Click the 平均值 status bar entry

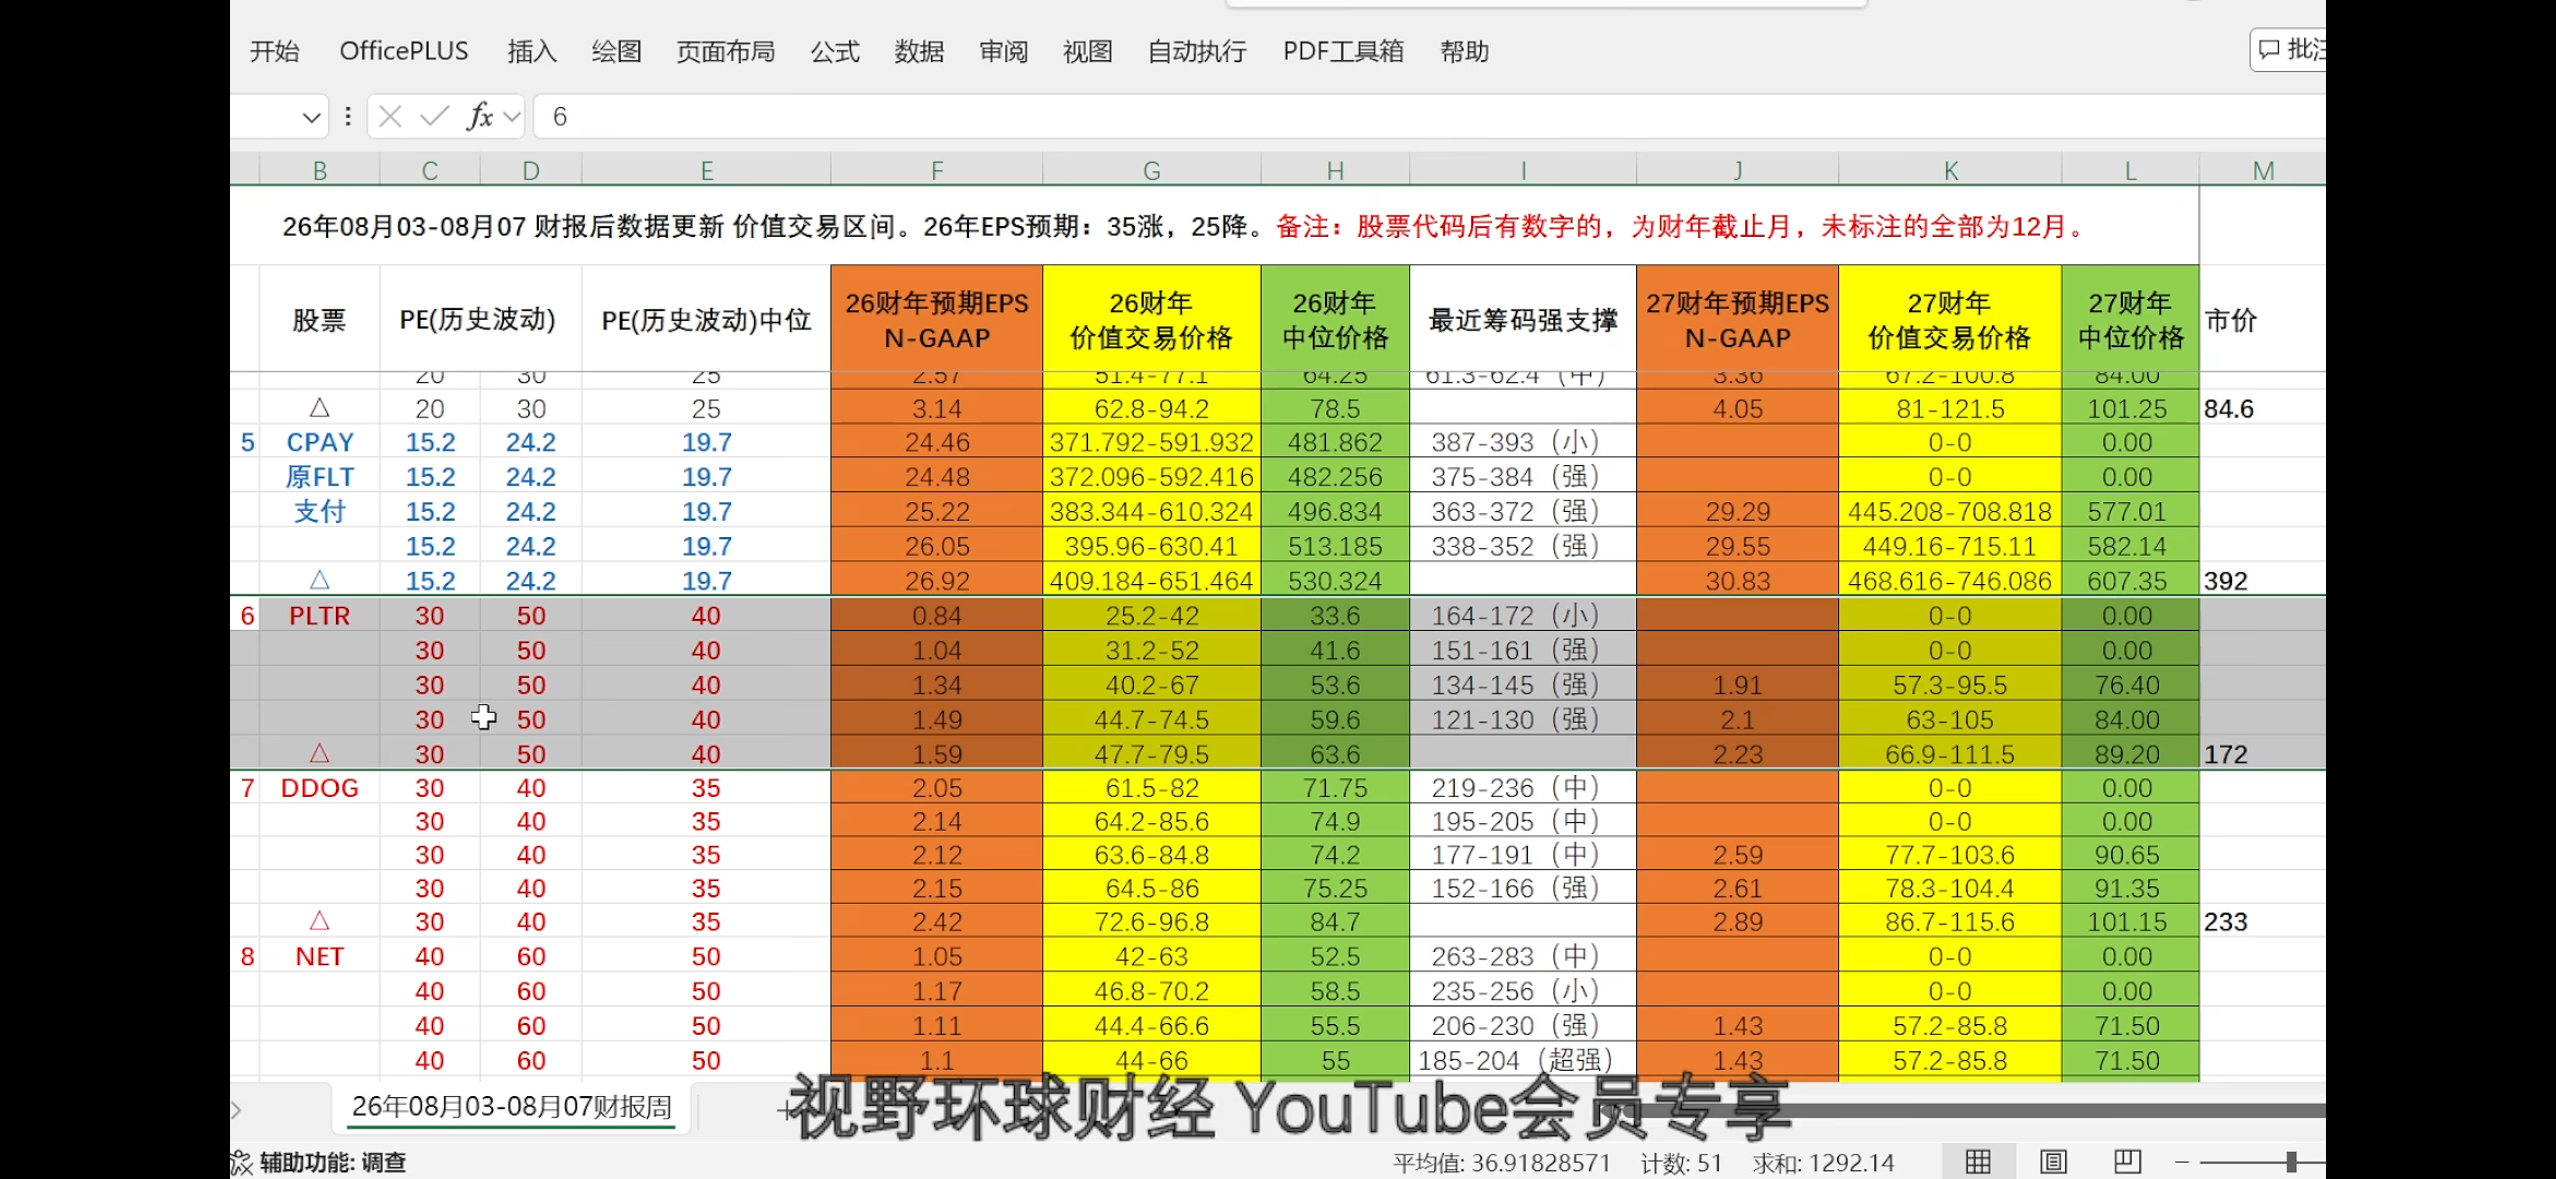pos(1502,1163)
